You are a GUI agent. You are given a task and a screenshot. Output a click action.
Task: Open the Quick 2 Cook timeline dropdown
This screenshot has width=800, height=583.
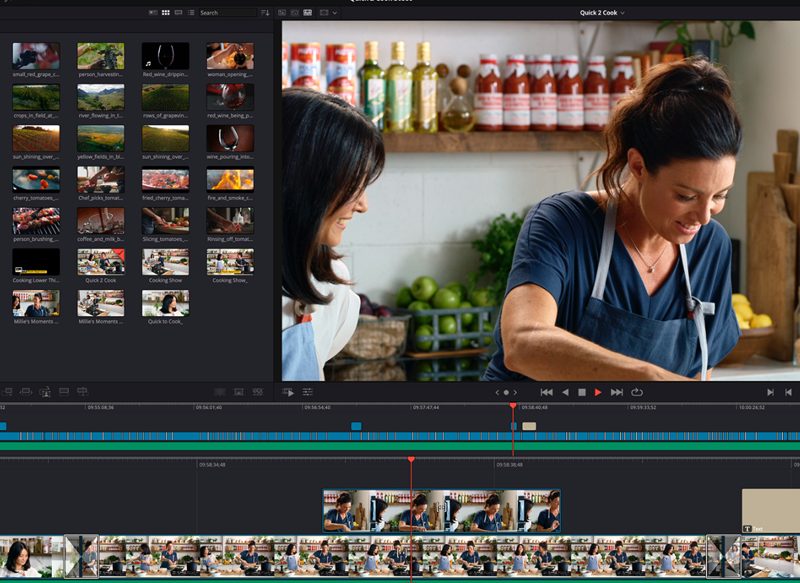pyautogui.click(x=602, y=13)
